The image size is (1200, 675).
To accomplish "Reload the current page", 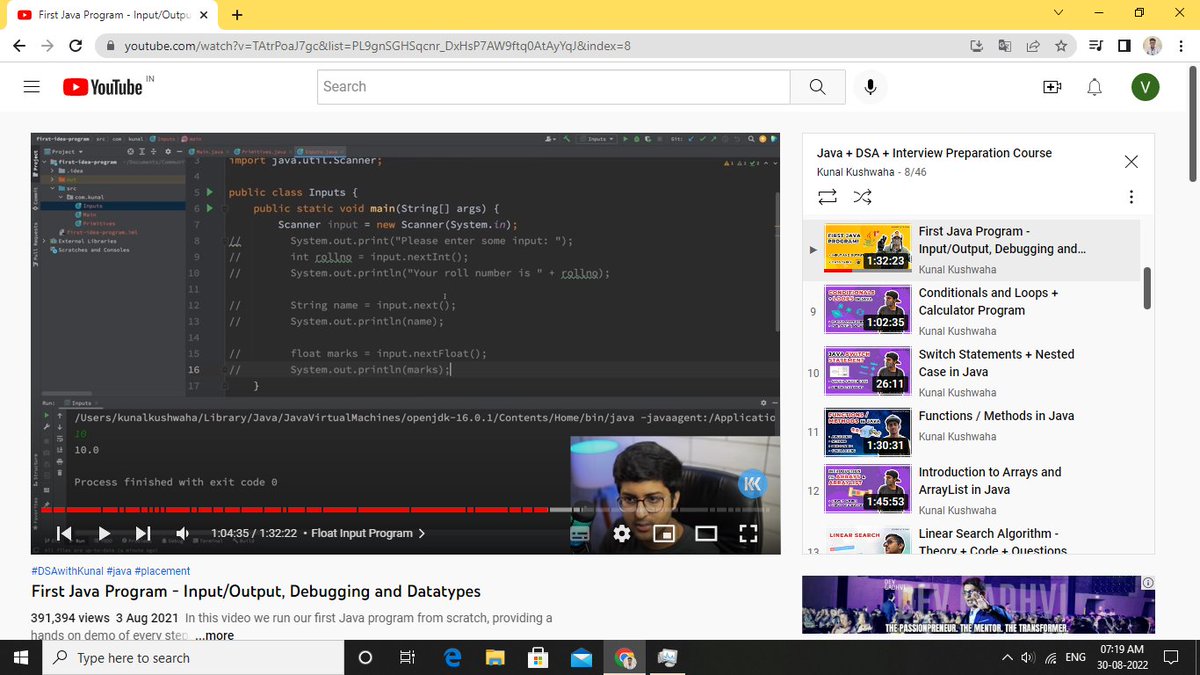I will coord(76,46).
